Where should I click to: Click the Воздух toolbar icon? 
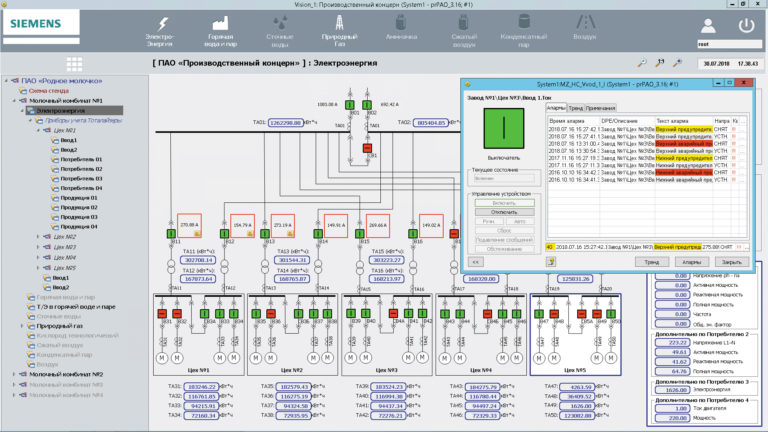585,27
